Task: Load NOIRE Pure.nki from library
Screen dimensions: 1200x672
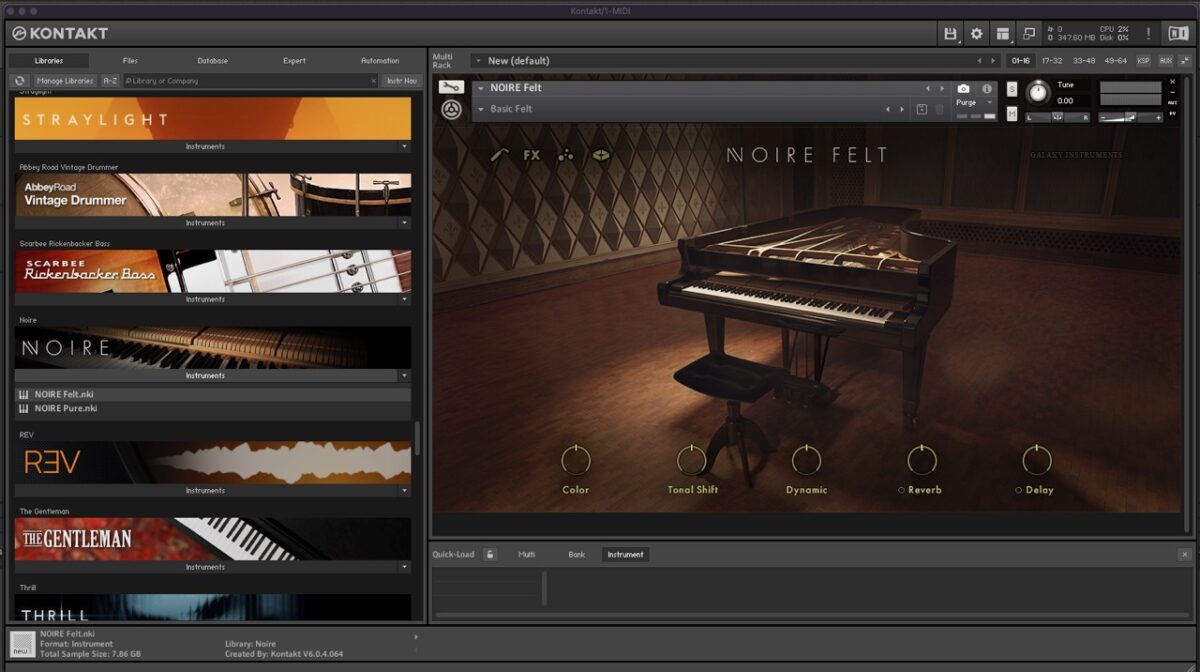Action: click(212, 408)
